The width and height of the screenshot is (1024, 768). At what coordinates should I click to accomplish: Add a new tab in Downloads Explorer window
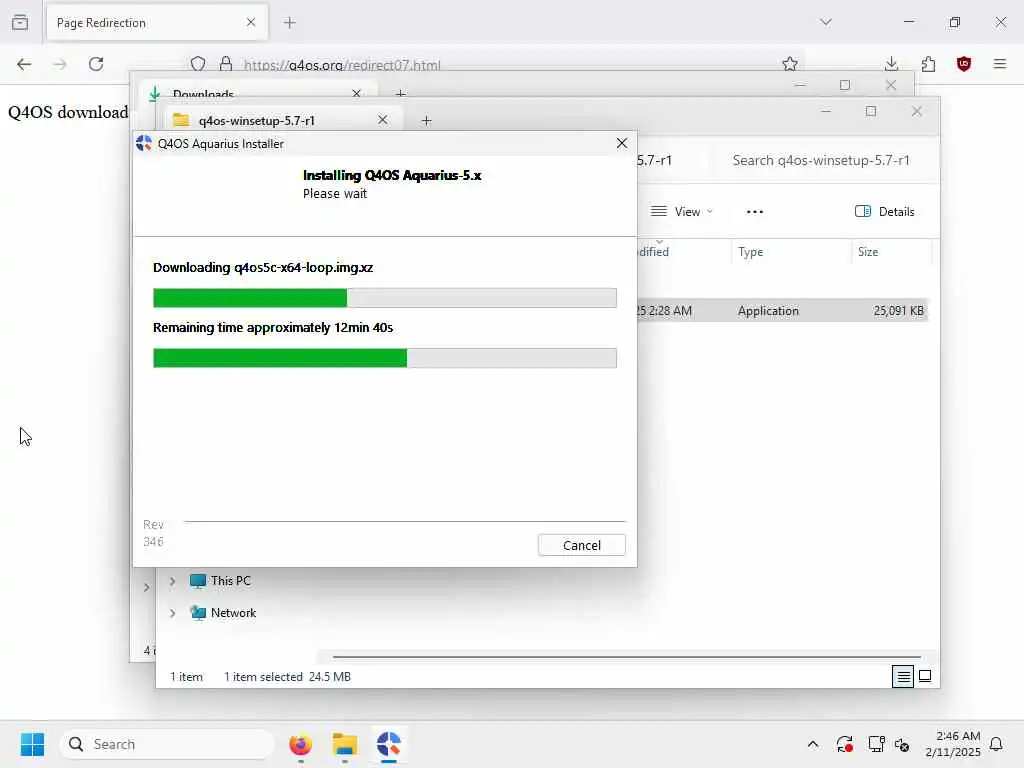tap(401, 93)
